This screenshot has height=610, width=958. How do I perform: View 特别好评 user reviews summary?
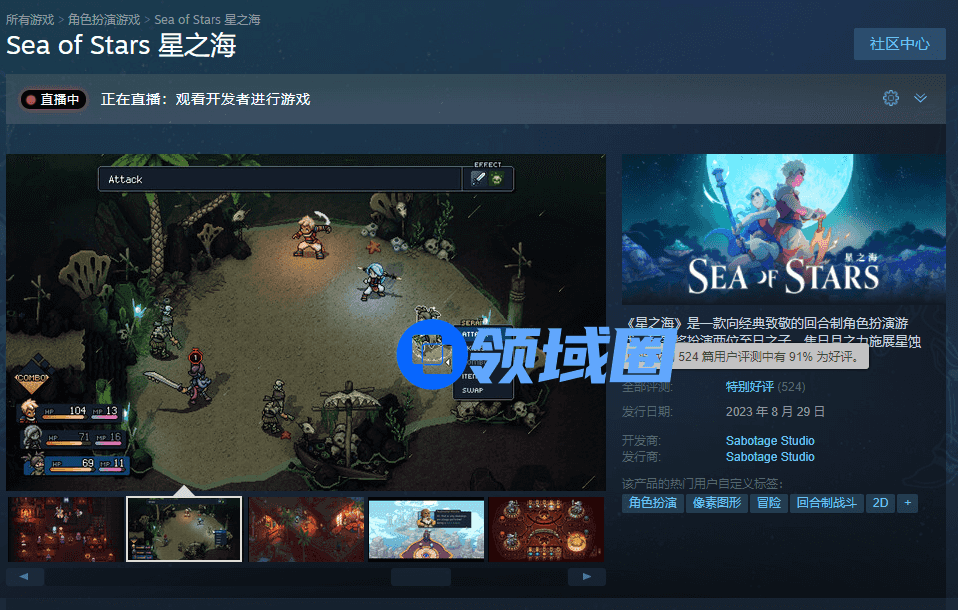pyautogui.click(x=749, y=386)
